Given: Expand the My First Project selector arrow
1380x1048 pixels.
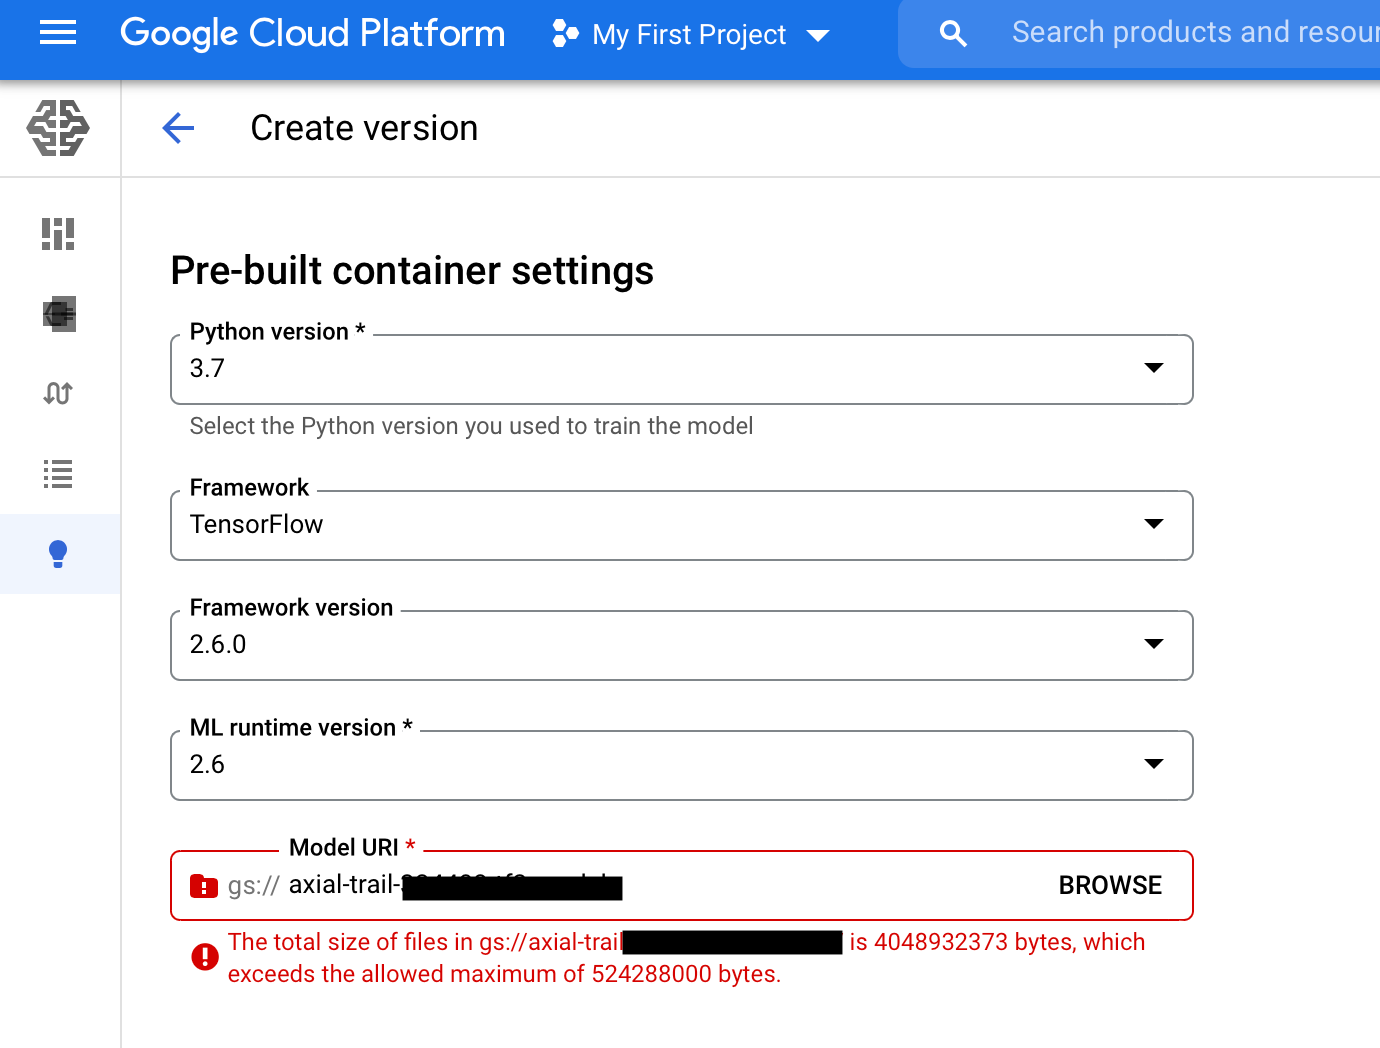Looking at the screenshot, I should (818, 36).
